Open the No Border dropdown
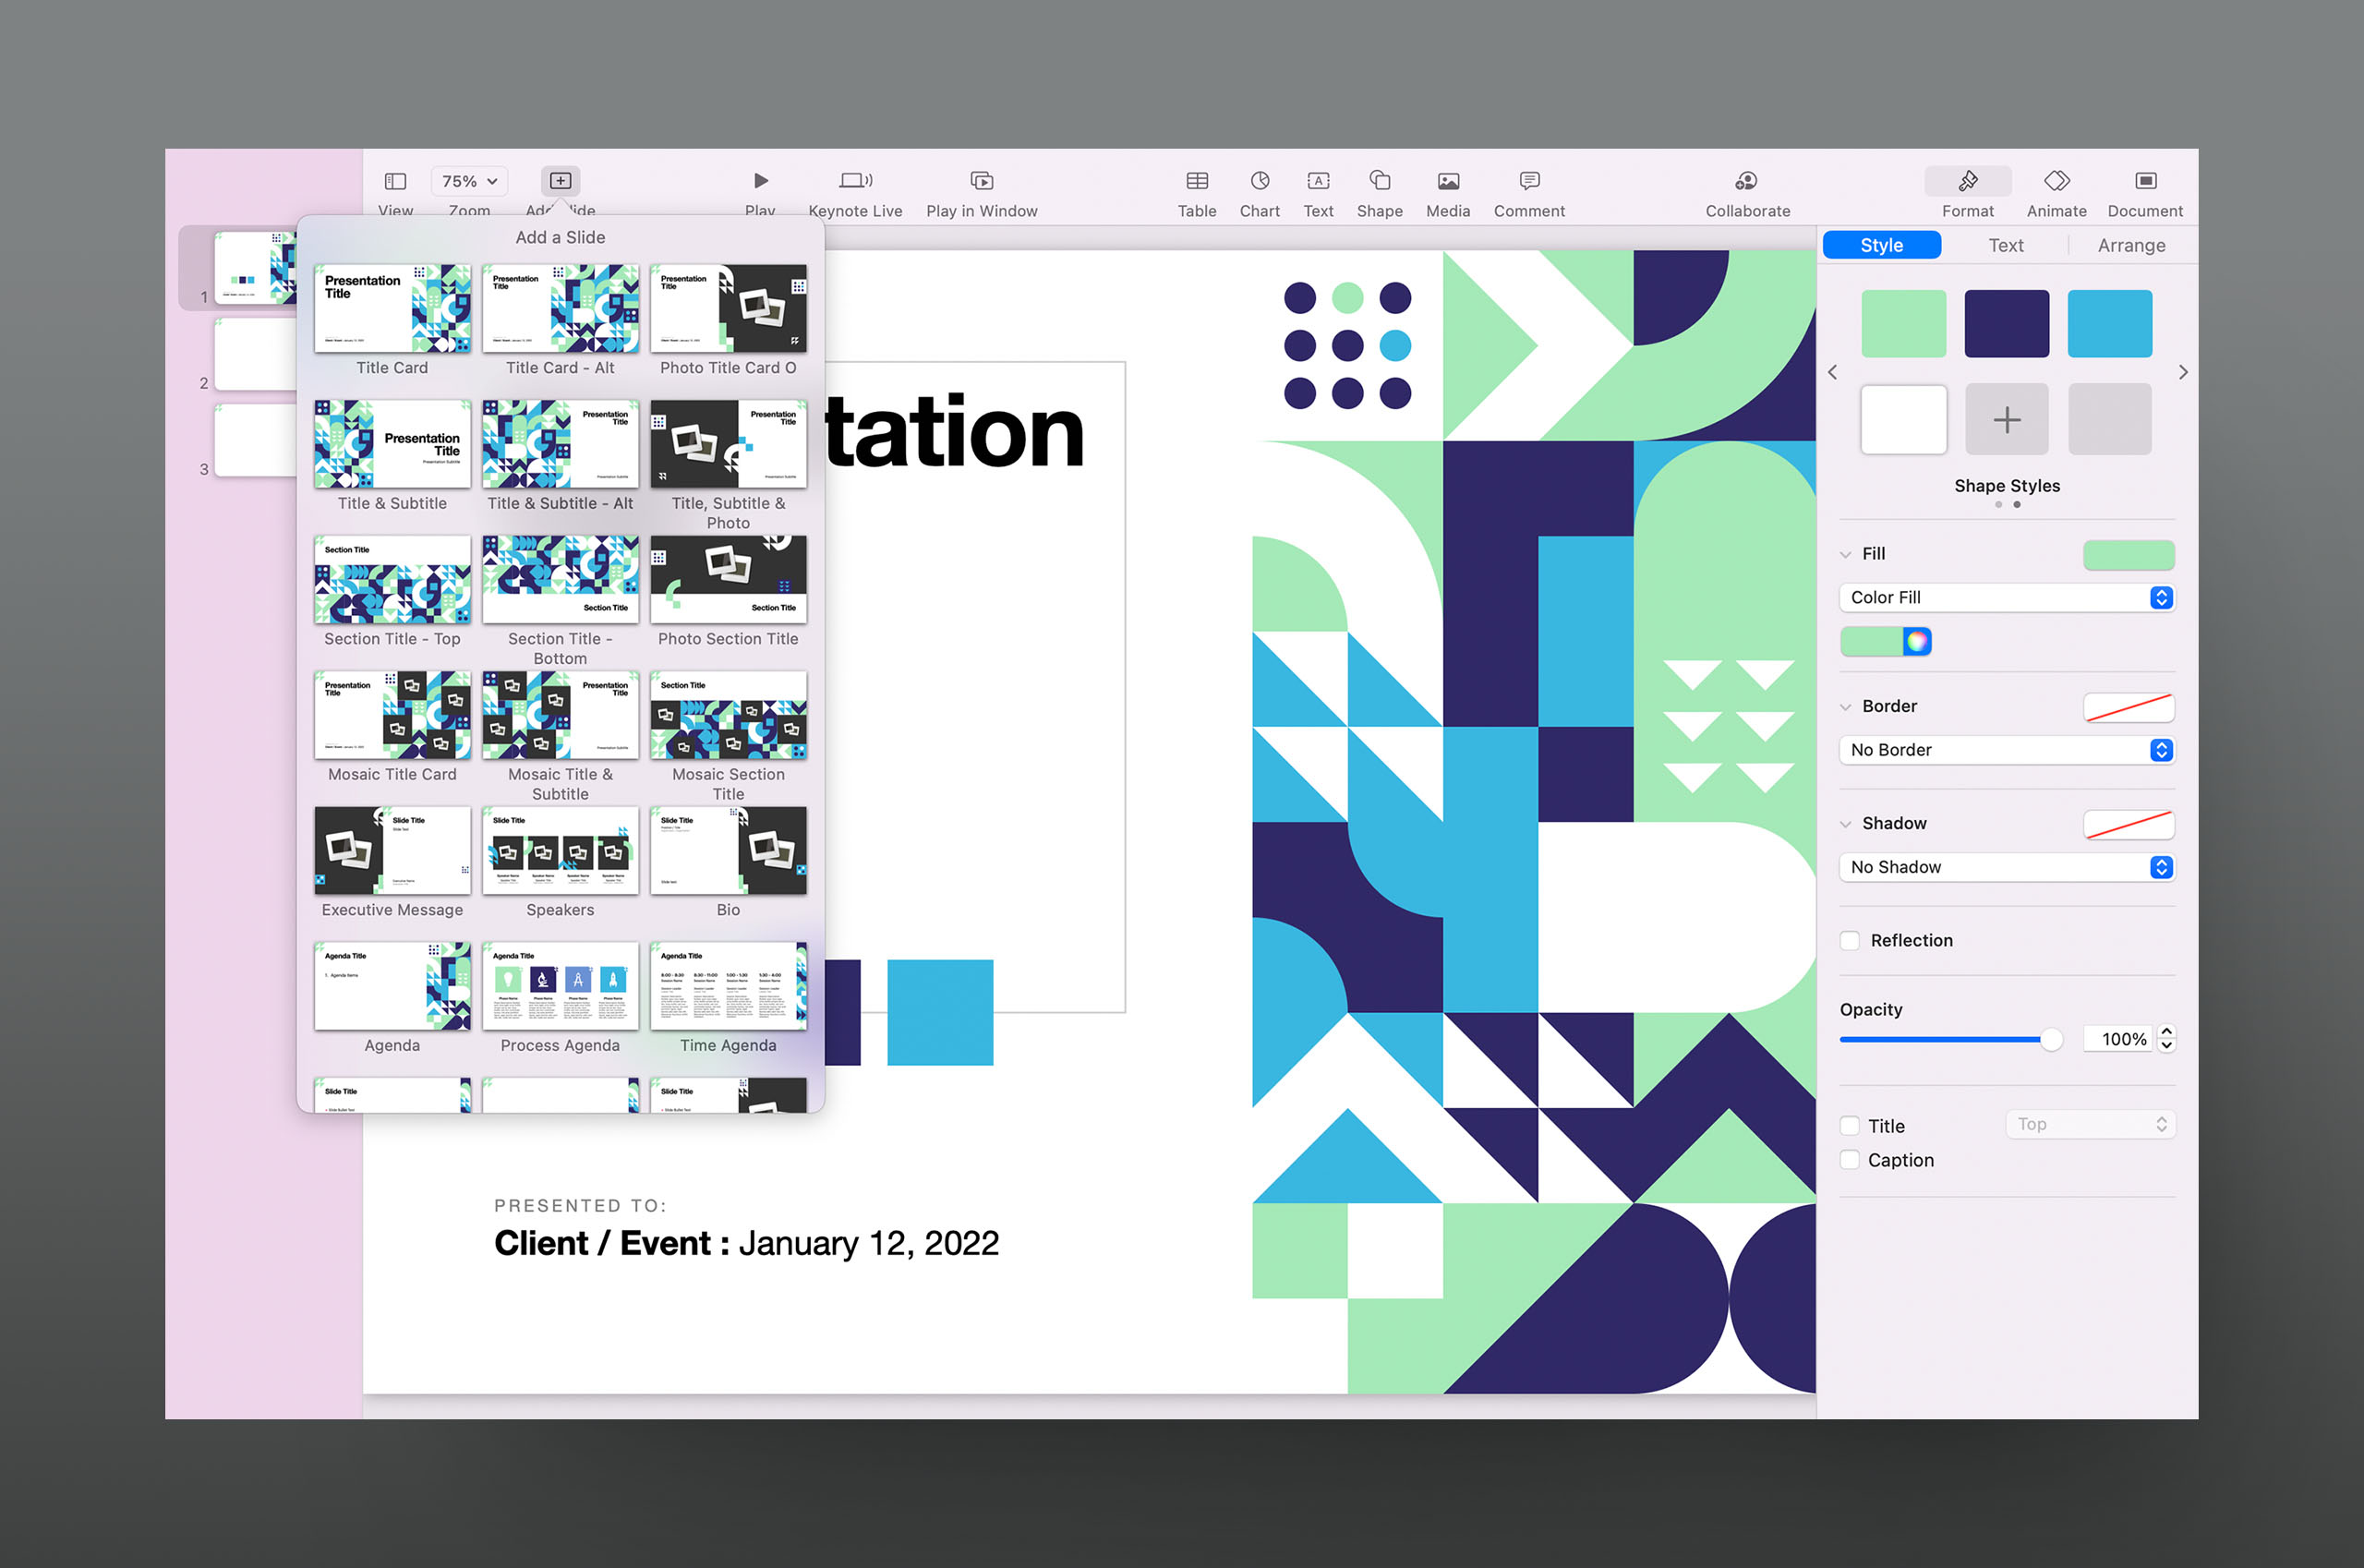The width and height of the screenshot is (2364, 1568). pos(2006,750)
